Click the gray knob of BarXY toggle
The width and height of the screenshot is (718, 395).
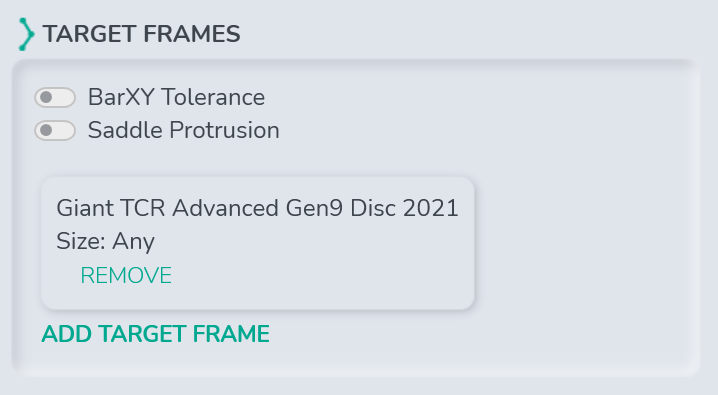tap(46, 97)
